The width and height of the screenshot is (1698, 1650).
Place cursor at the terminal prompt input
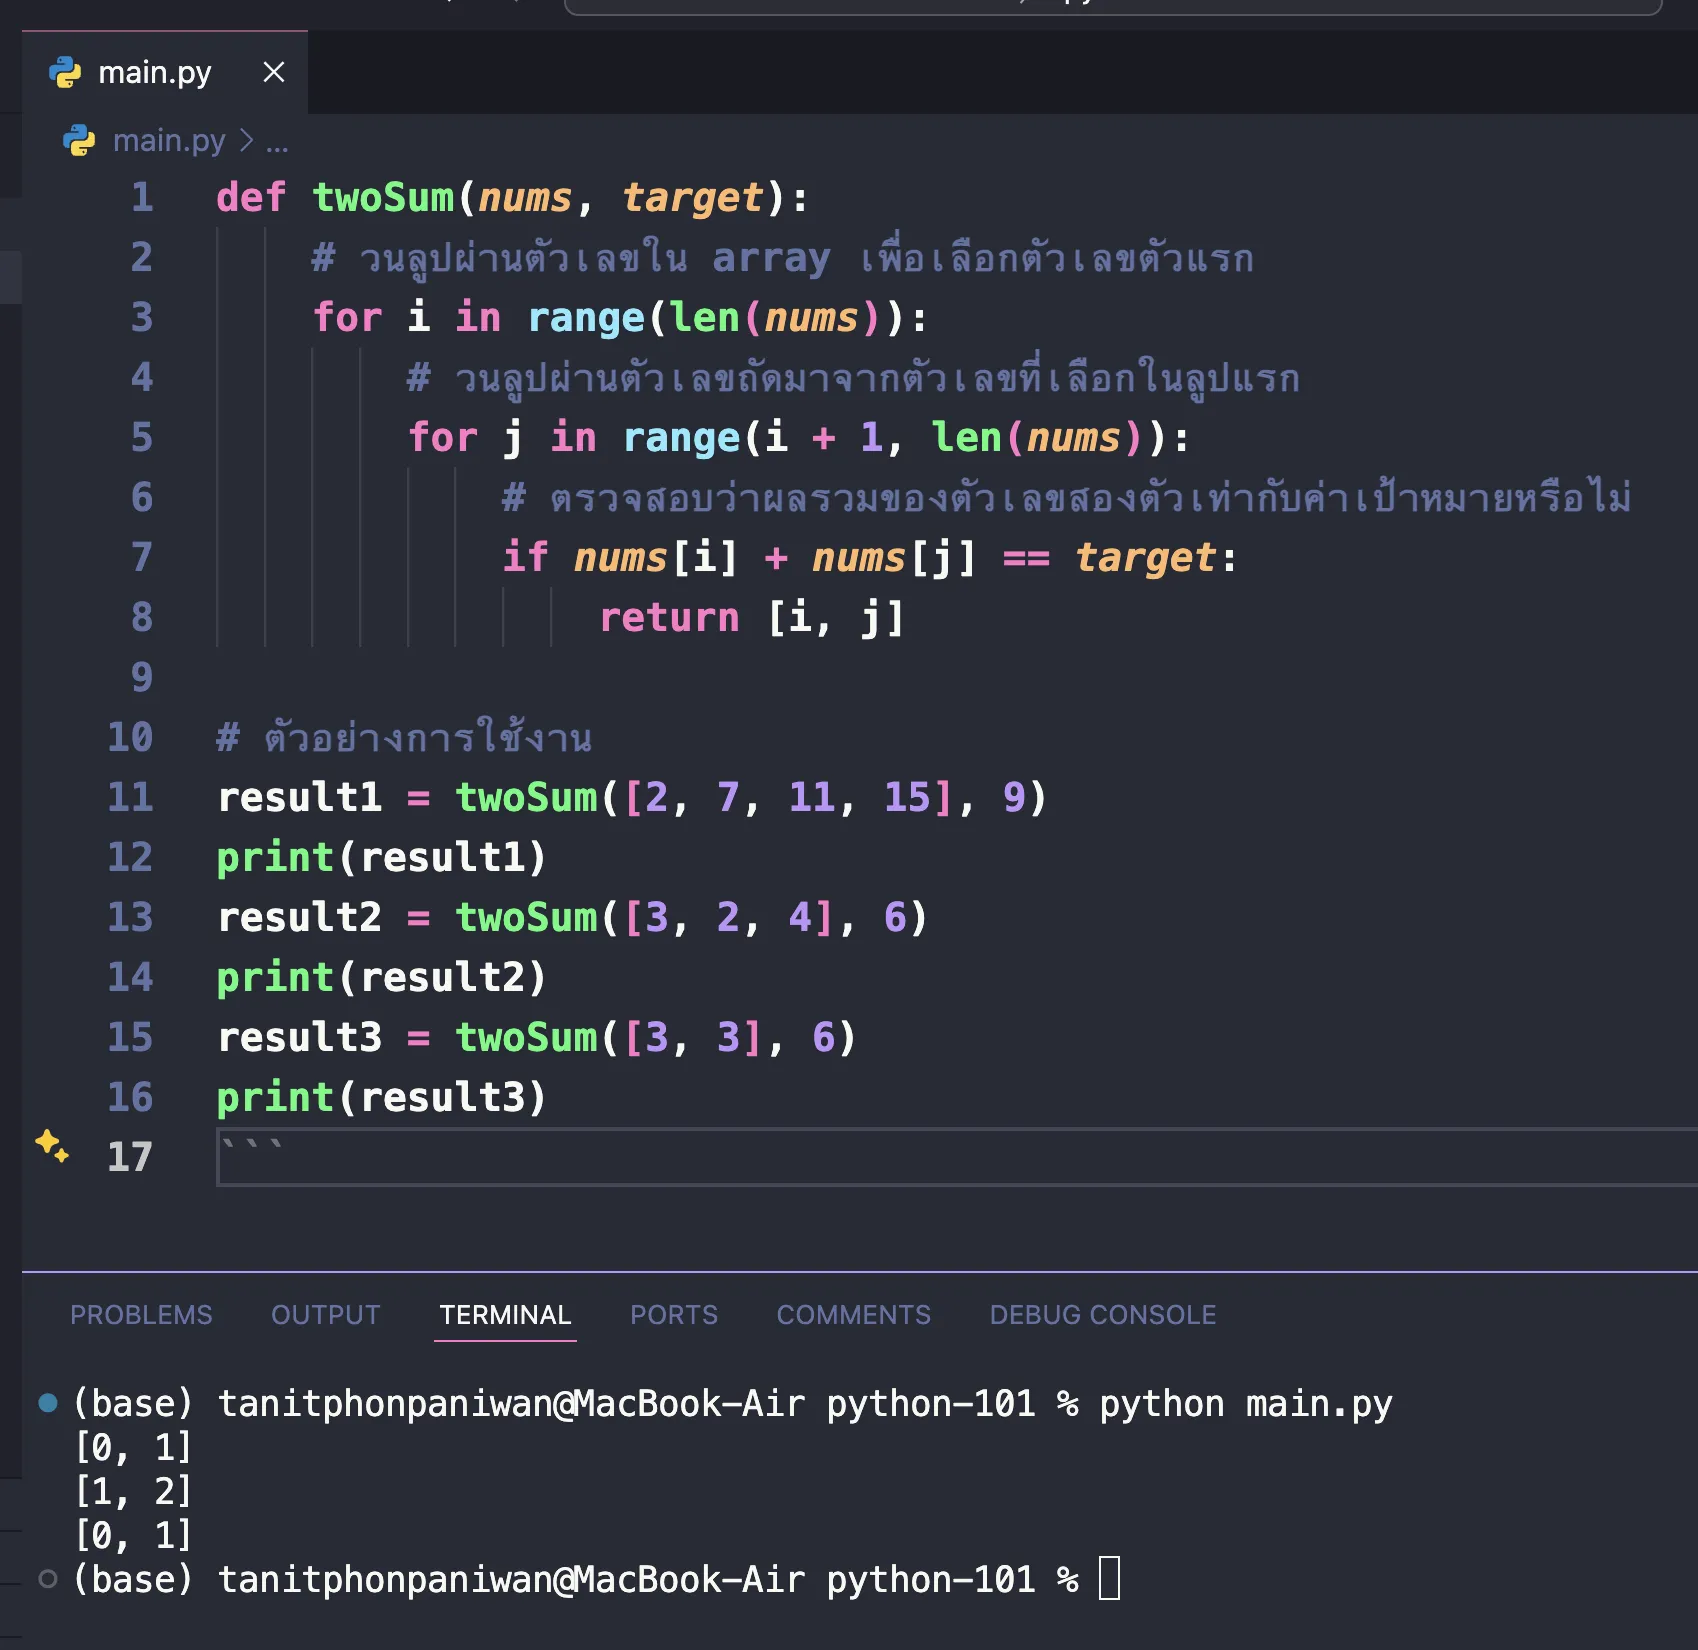click(1109, 1579)
